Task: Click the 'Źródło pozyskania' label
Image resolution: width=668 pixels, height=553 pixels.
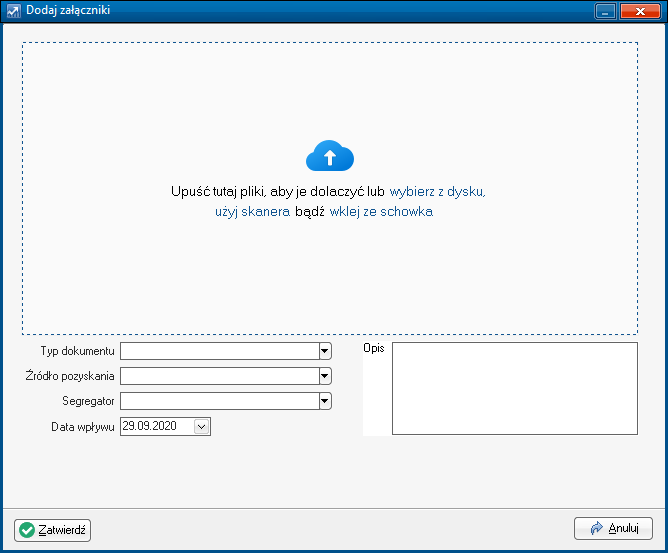Action: pyautogui.click(x=70, y=376)
